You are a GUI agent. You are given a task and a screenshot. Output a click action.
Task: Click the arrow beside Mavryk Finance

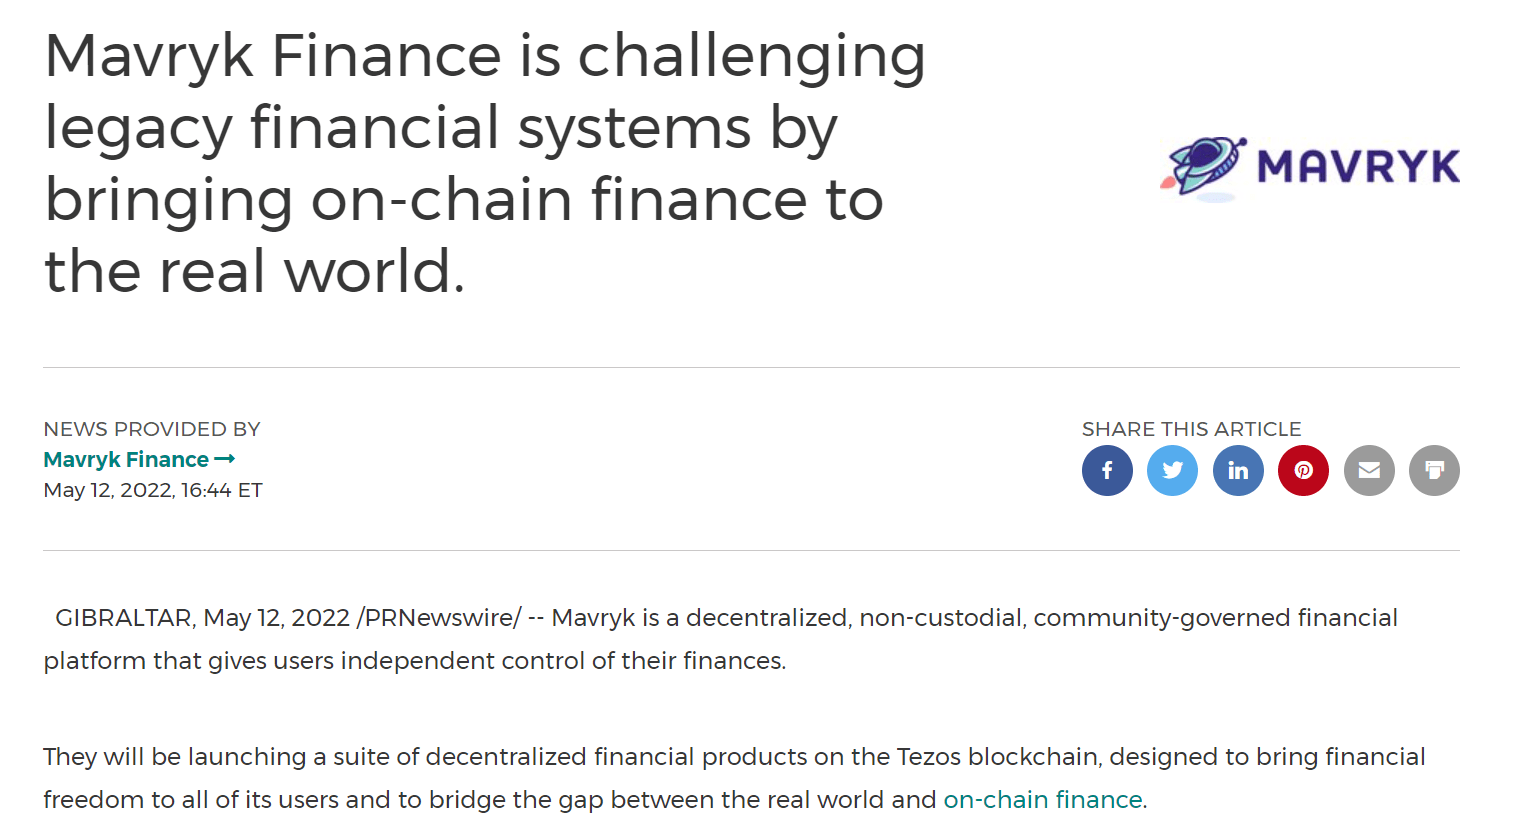(225, 459)
